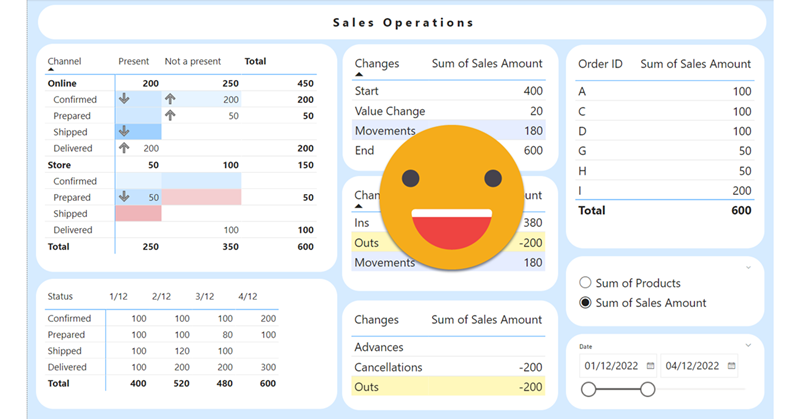801x419 pixels.
Task: Click up arrow in Online Delivered row
Action: [124, 148]
